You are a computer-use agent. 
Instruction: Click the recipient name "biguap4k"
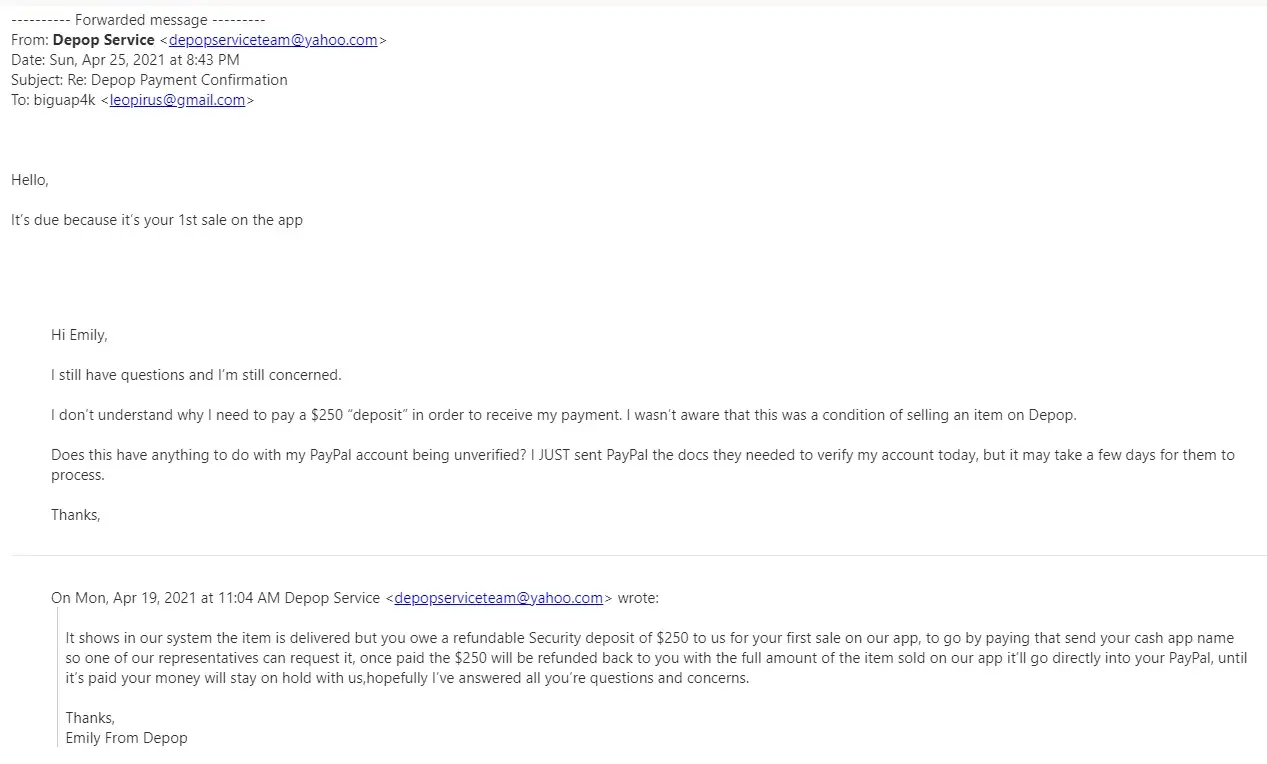[x=52, y=100]
